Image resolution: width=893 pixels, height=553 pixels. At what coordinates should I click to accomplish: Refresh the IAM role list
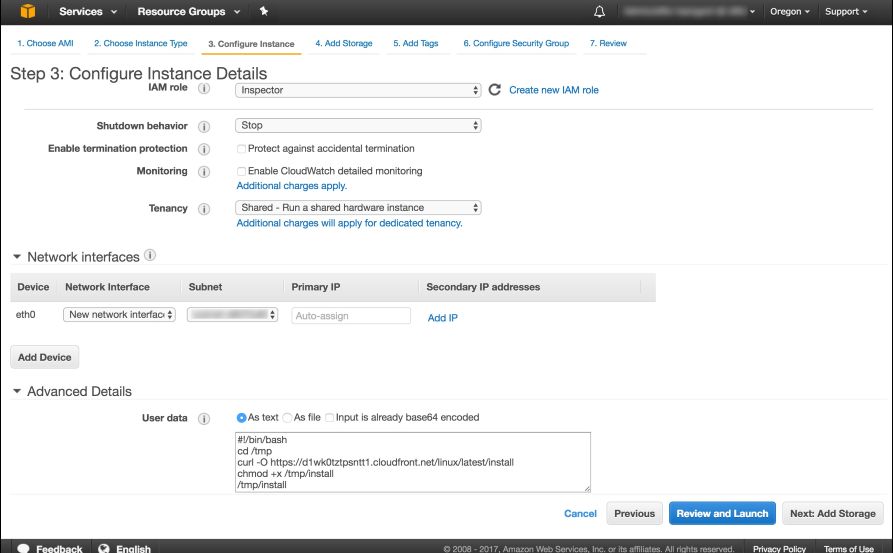click(494, 89)
